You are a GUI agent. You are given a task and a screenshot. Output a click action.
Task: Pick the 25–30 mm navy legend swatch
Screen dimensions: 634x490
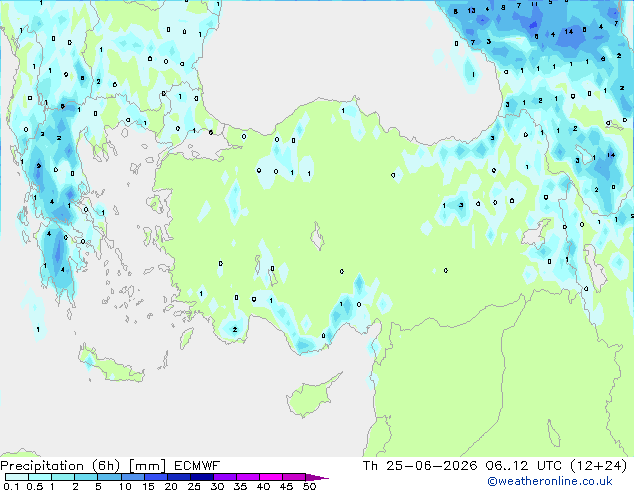tap(201, 477)
